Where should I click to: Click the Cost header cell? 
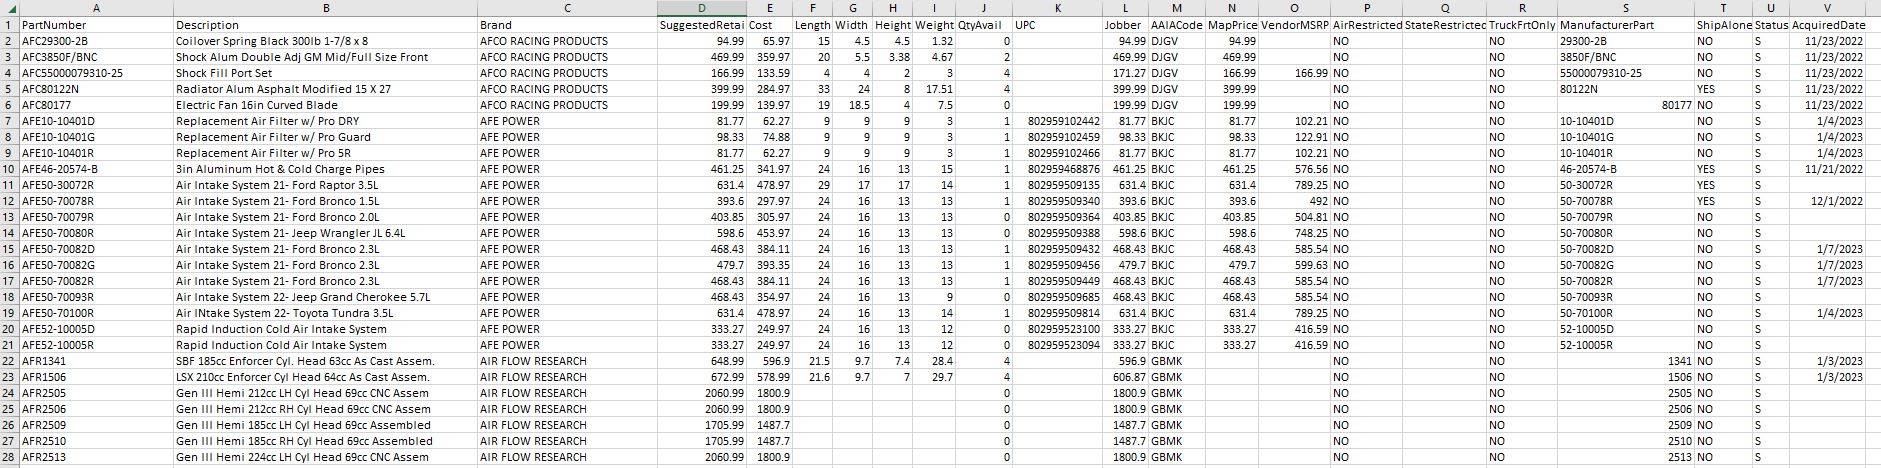(x=769, y=25)
